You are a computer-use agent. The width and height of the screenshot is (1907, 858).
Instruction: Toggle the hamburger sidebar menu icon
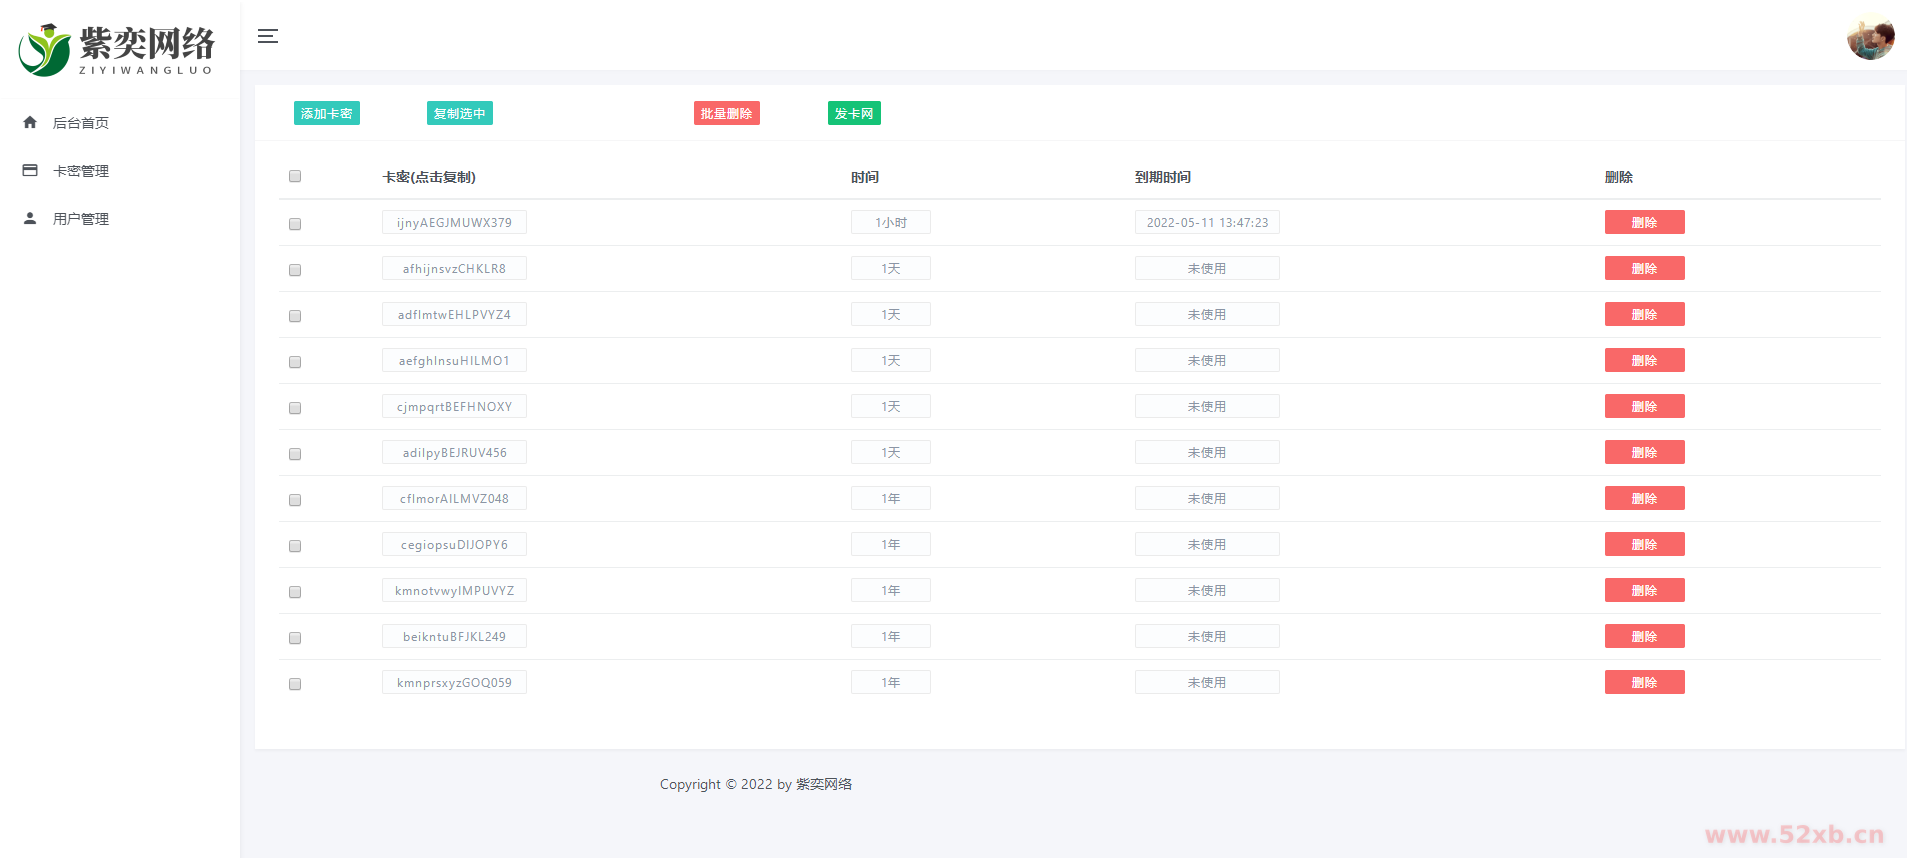coord(267,36)
